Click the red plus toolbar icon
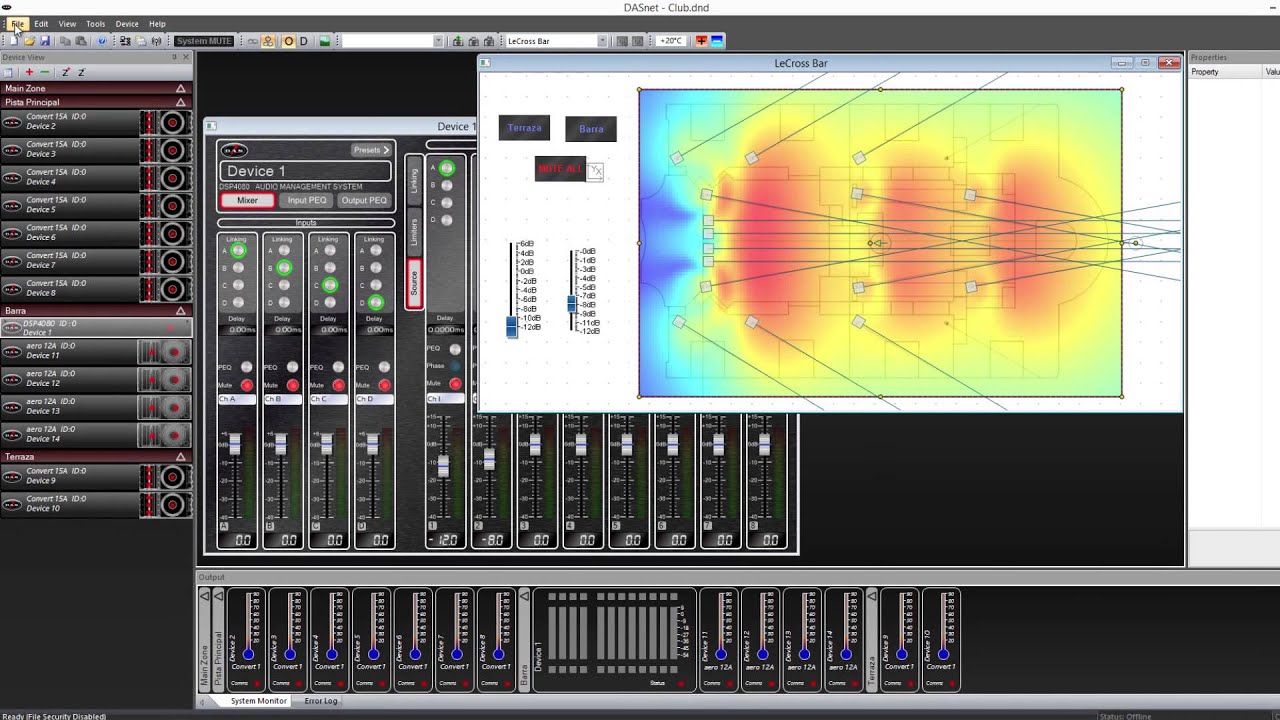Image resolution: width=1280 pixels, height=720 pixels. [701, 41]
